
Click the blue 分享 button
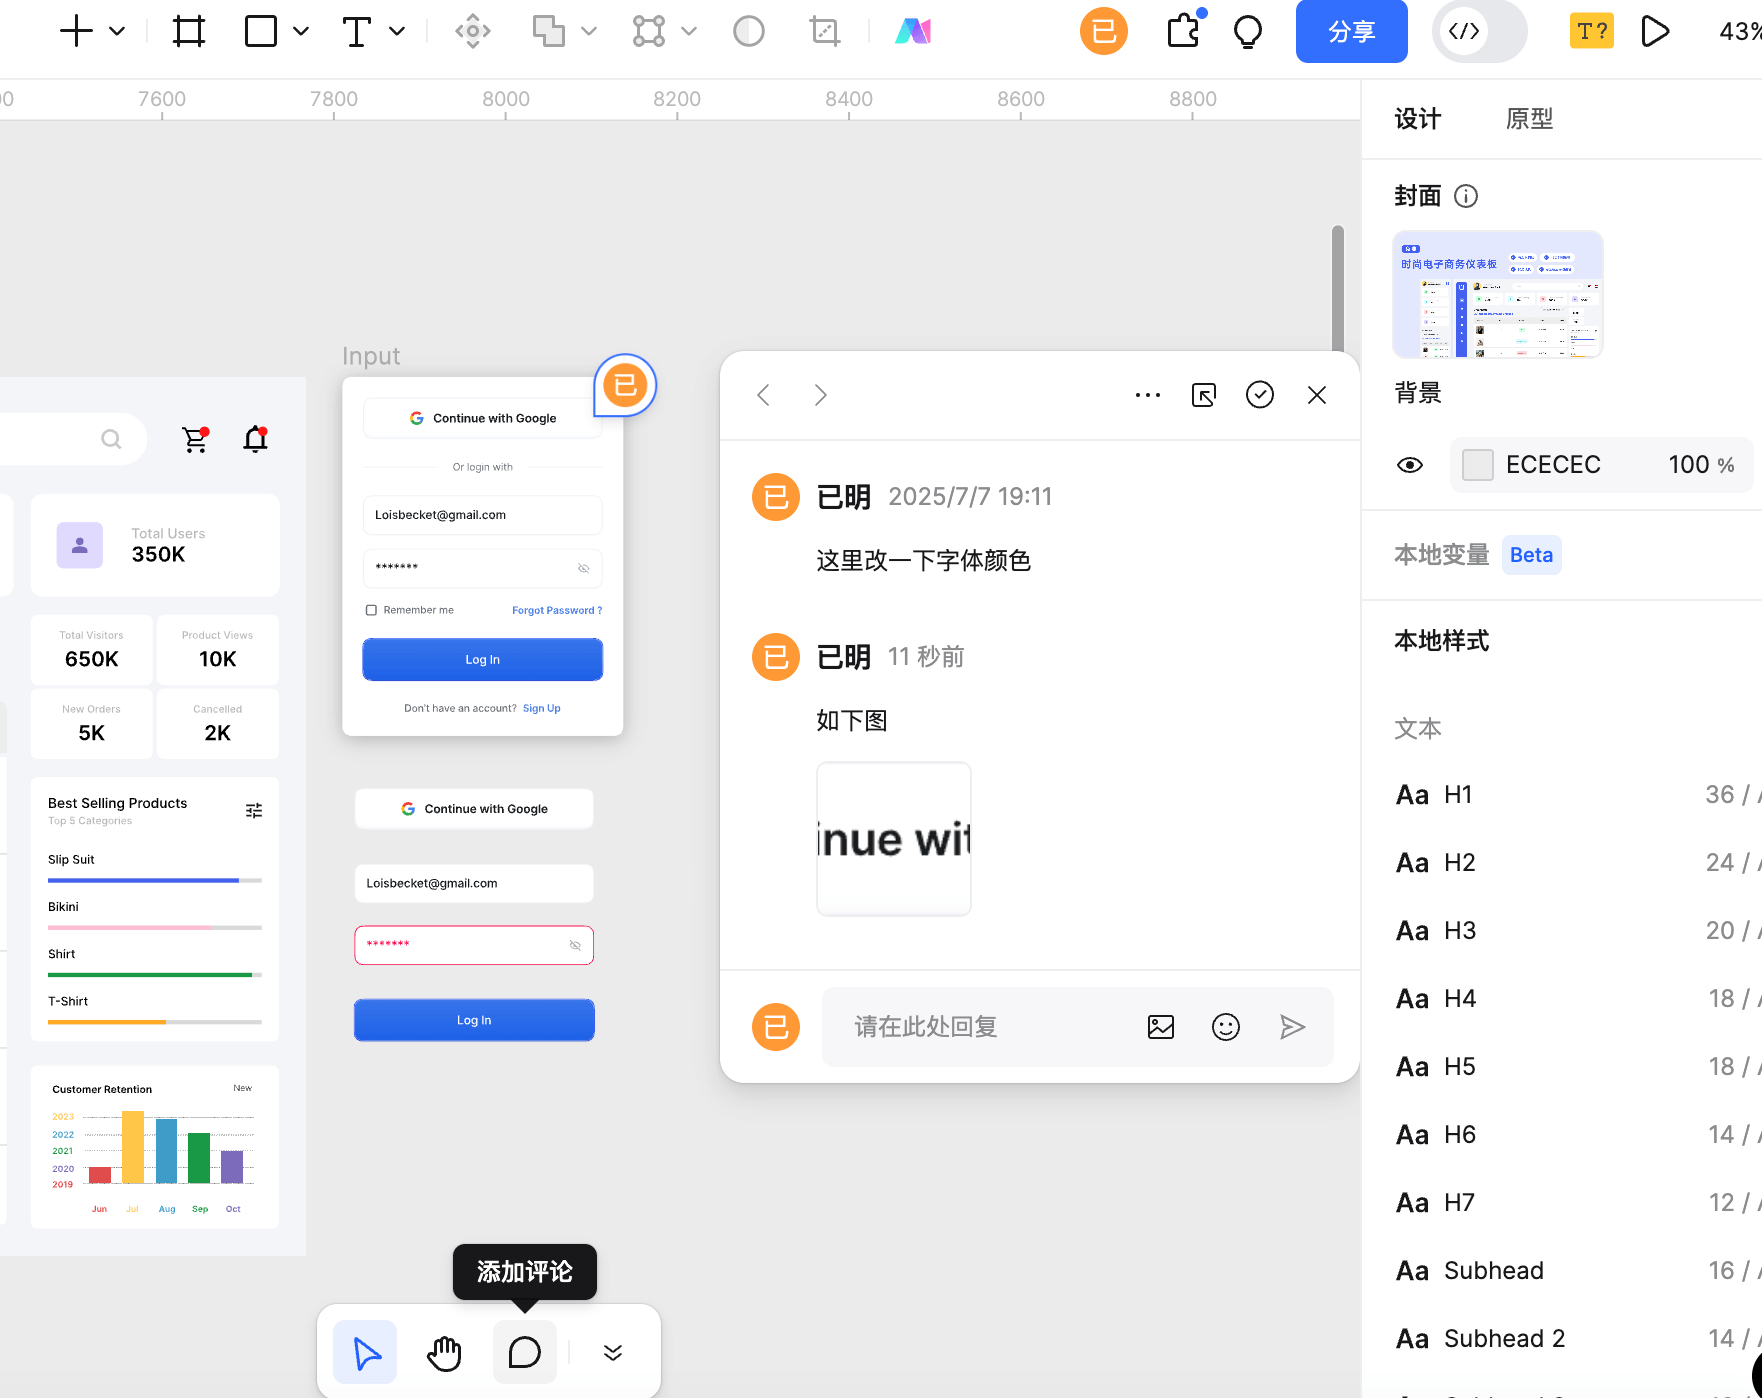coord(1351,31)
